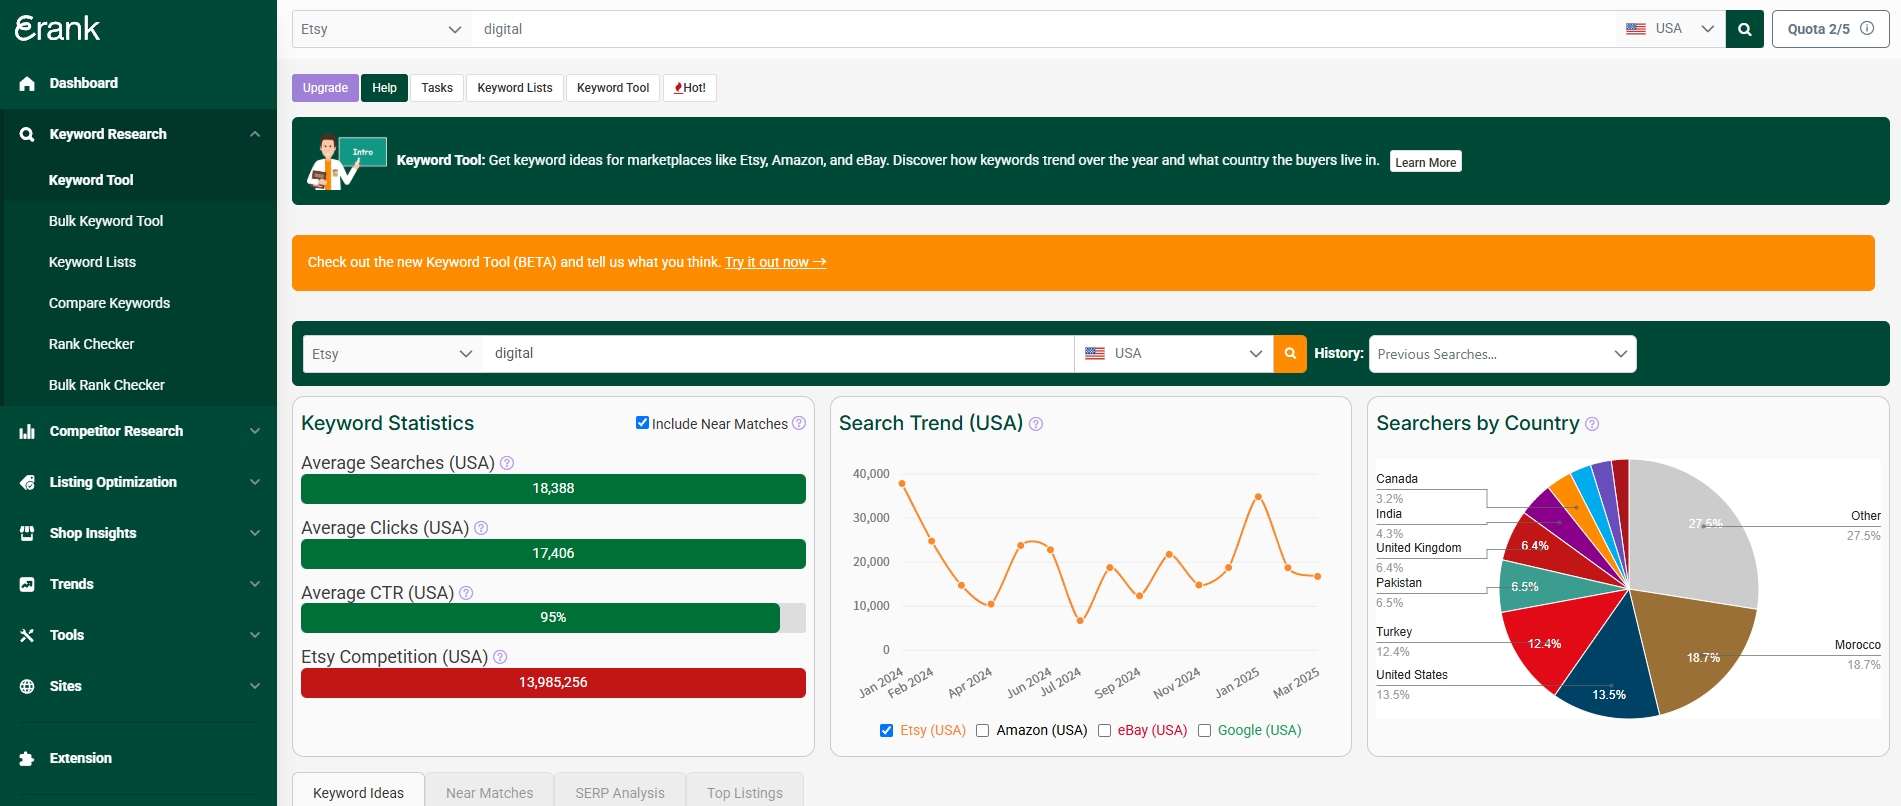The height and width of the screenshot is (806, 1901).
Task: Click the Quota info circle icon
Action: point(1867,28)
